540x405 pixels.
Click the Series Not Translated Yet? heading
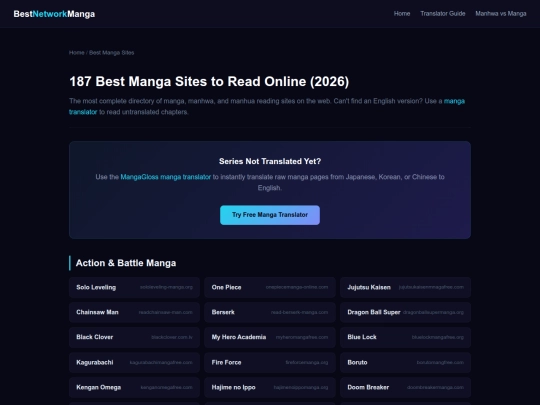(270, 161)
